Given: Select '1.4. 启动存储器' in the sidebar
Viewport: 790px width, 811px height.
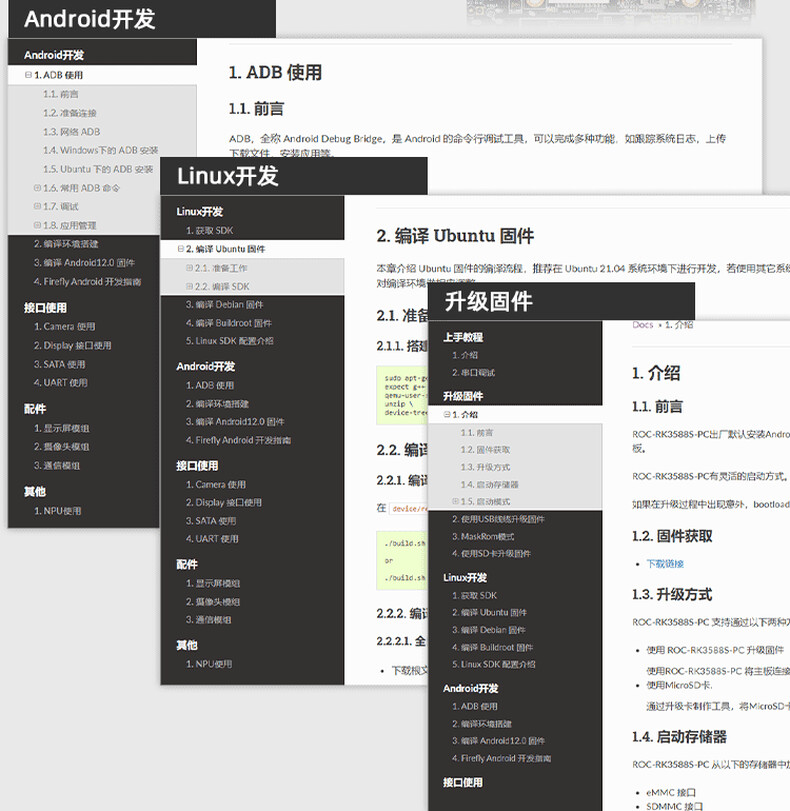Looking at the screenshot, I should (489, 485).
